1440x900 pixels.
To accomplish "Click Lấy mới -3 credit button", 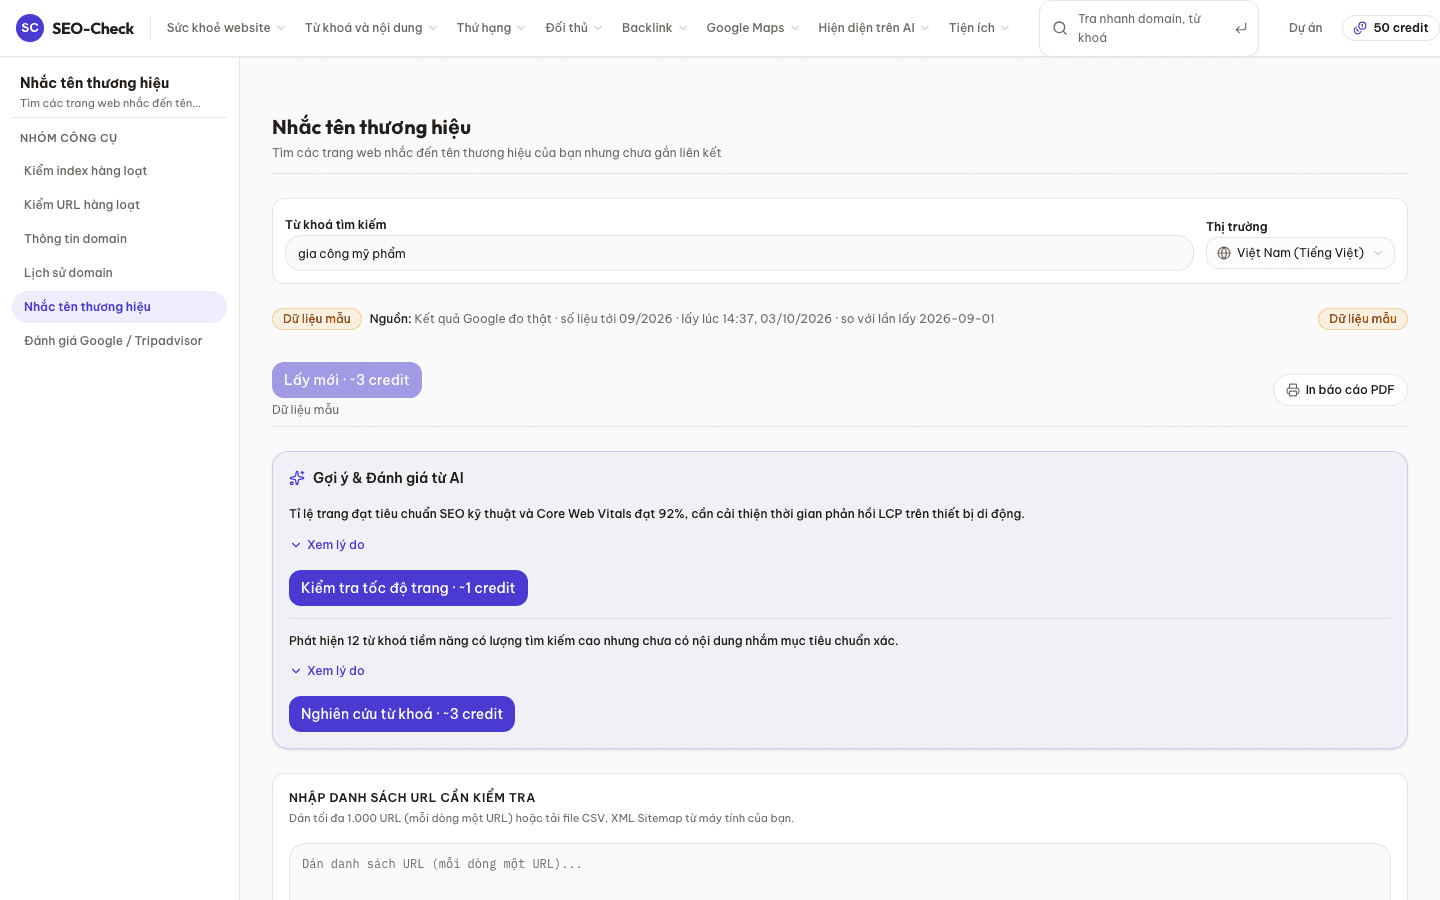I will pos(347,380).
